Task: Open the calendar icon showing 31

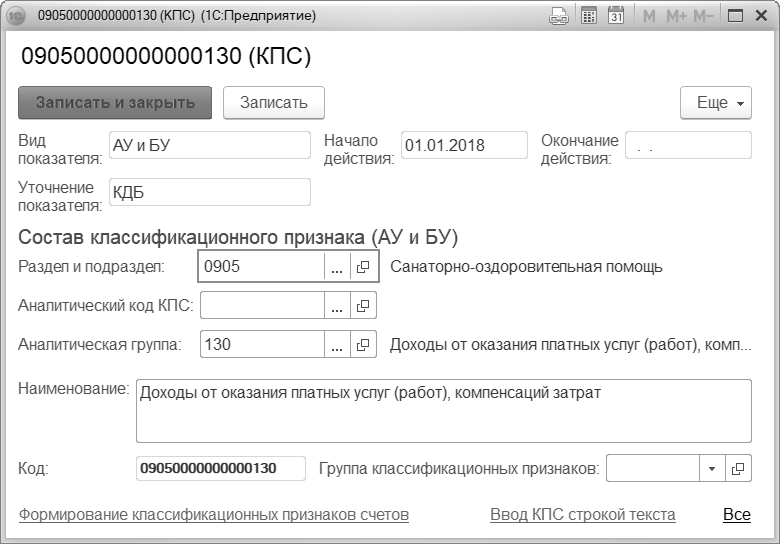Action: tap(616, 16)
